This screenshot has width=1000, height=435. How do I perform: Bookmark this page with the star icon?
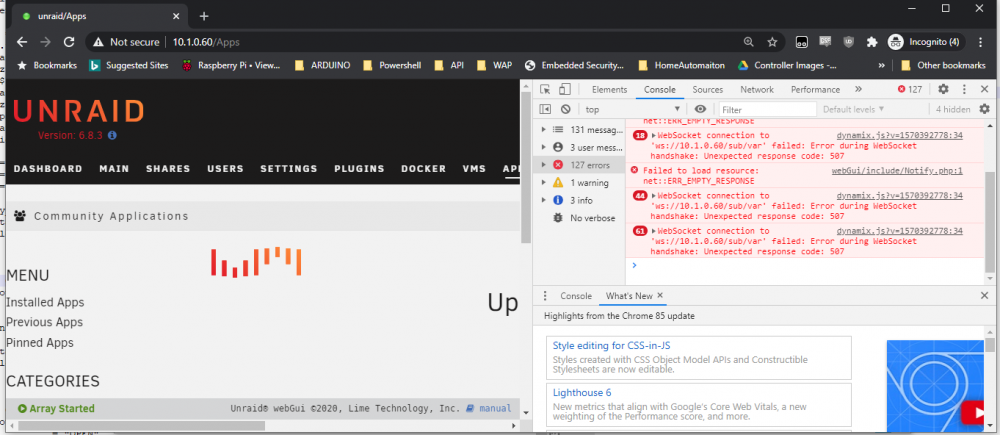coord(772,42)
